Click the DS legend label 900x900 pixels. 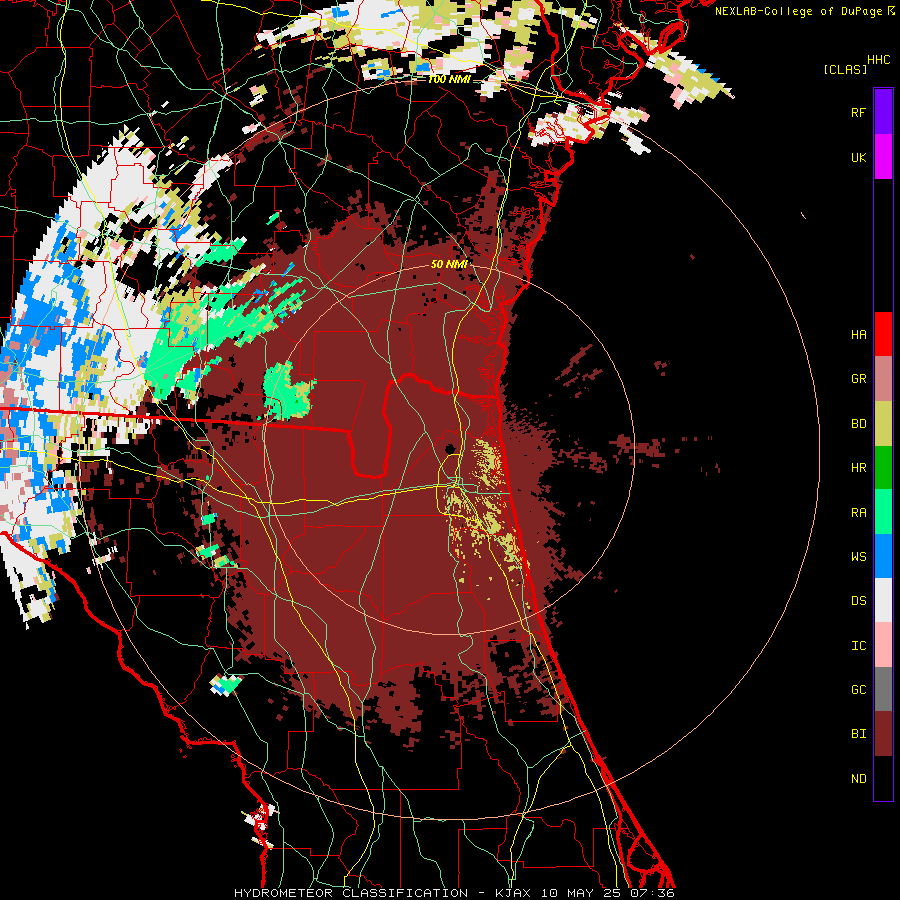(858, 601)
